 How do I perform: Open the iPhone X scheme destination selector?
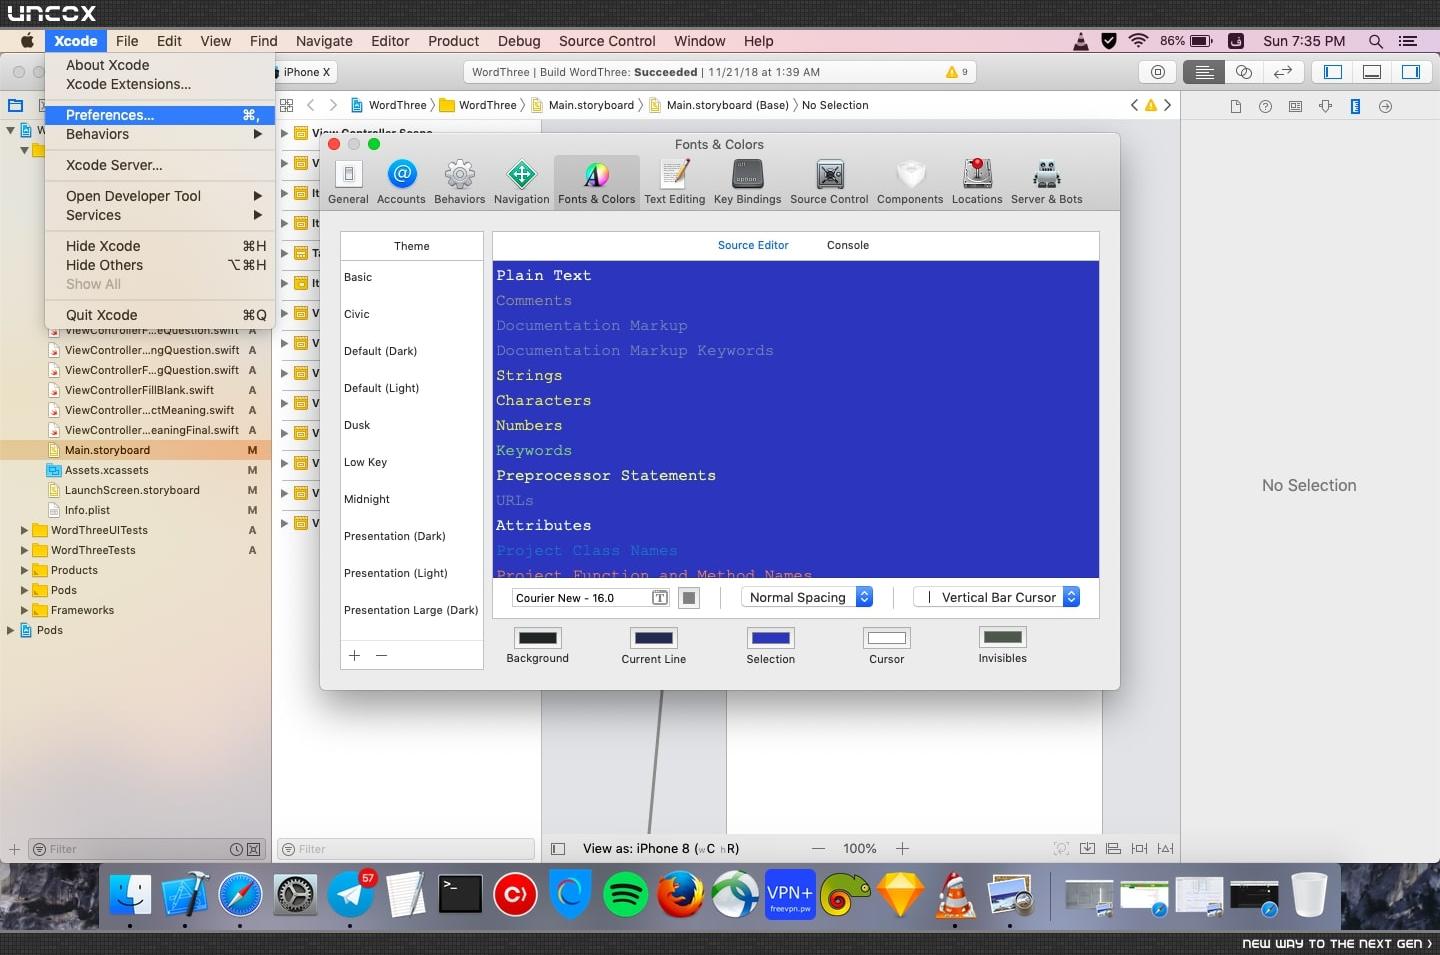(x=306, y=72)
